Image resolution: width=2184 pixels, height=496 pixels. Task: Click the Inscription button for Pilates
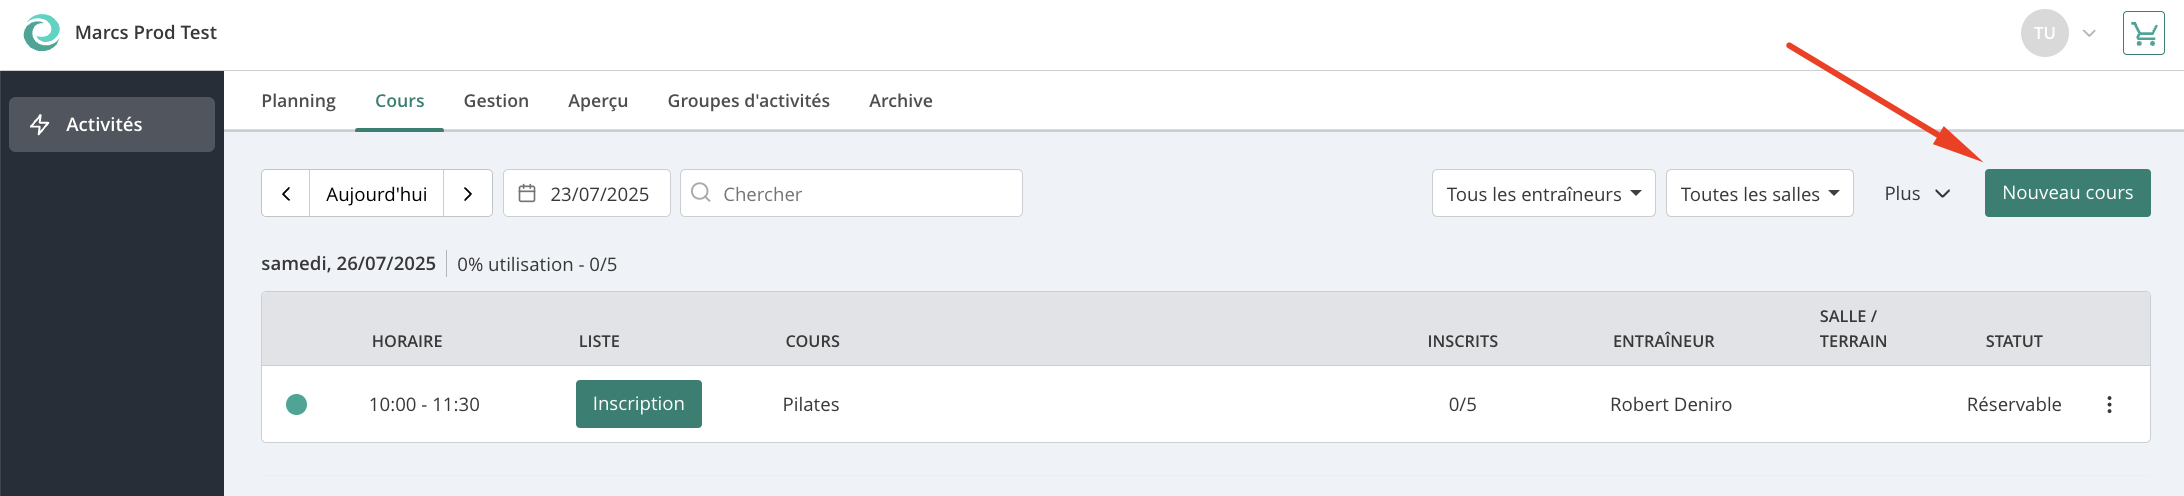pos(639,404)
